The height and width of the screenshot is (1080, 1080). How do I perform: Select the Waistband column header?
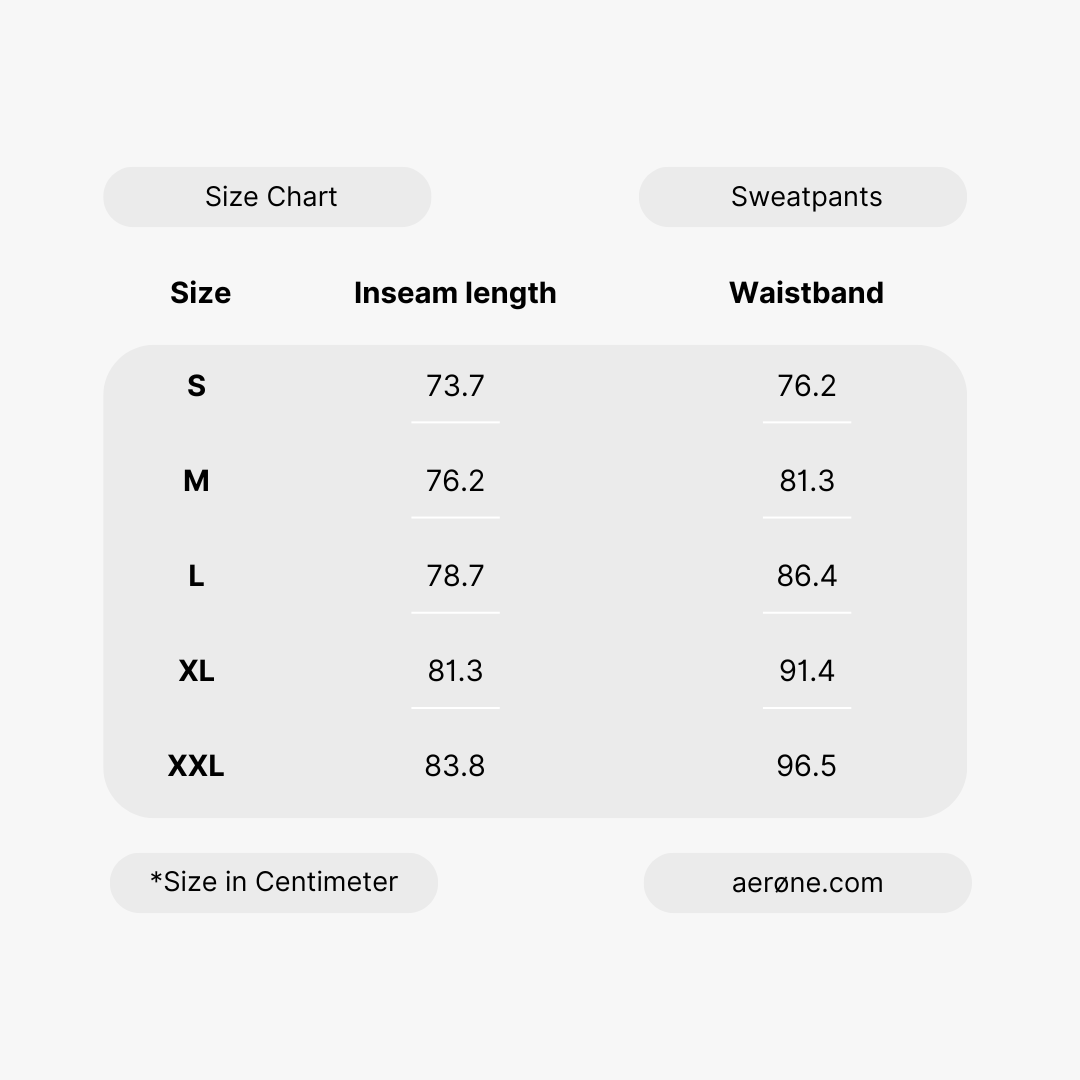[x=806, y=293]
